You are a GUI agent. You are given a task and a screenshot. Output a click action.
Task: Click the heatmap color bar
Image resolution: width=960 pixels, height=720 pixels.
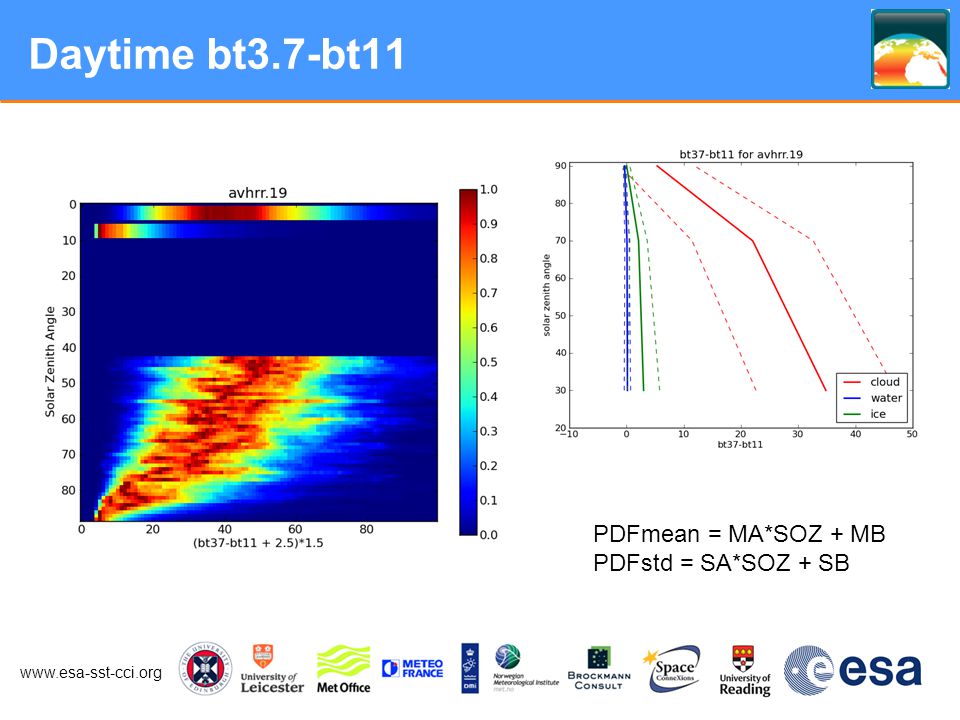[x=468, y=362]
